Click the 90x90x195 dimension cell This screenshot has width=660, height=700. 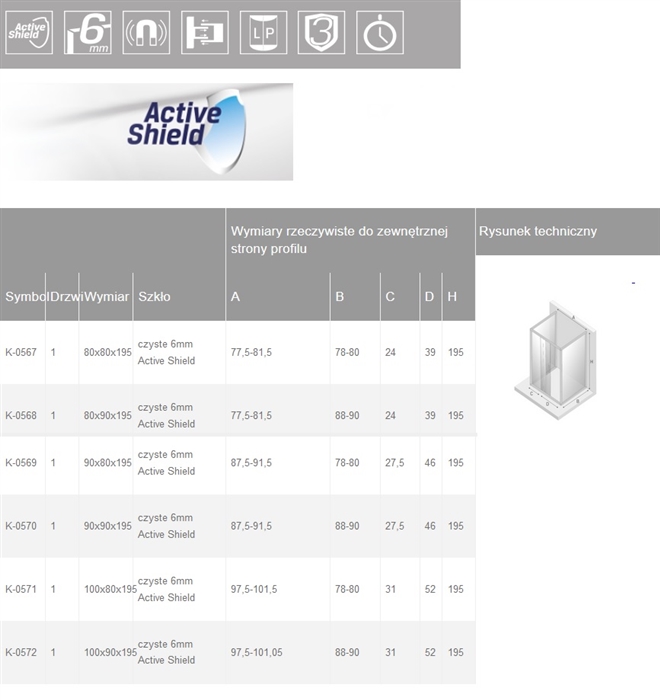coord(108,526)
